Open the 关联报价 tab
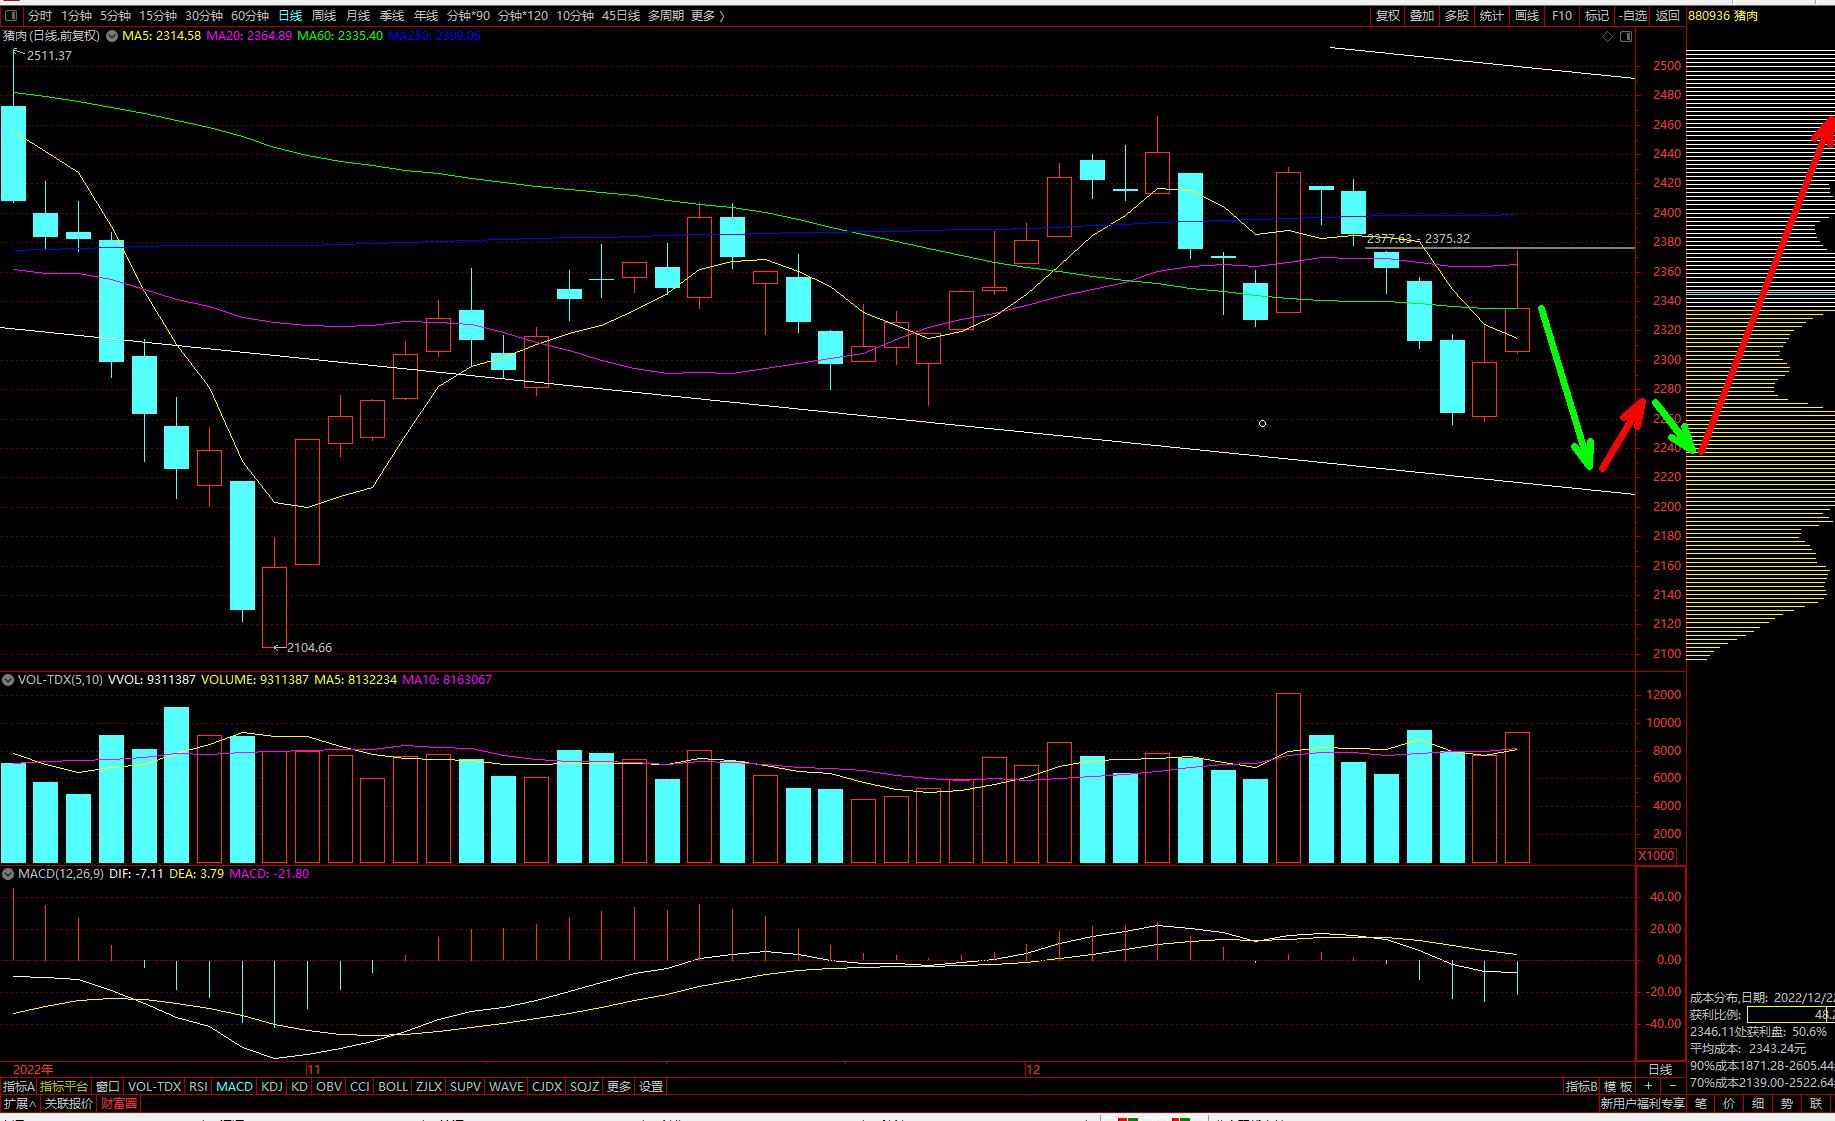This screenshot has height=1121, width=1835. click(69, 1103)
